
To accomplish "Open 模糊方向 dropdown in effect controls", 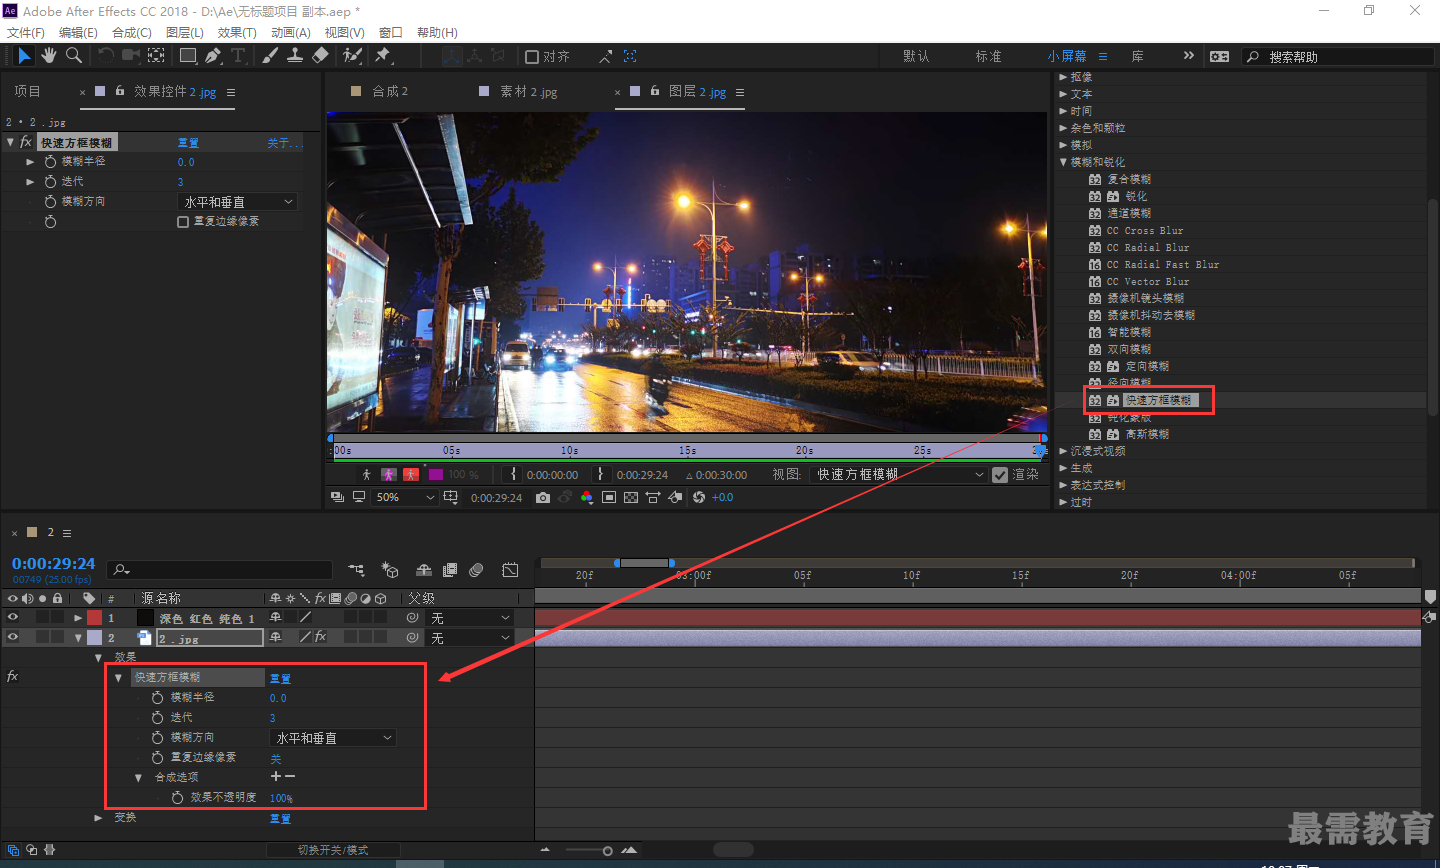I will (x=238, y=202).
